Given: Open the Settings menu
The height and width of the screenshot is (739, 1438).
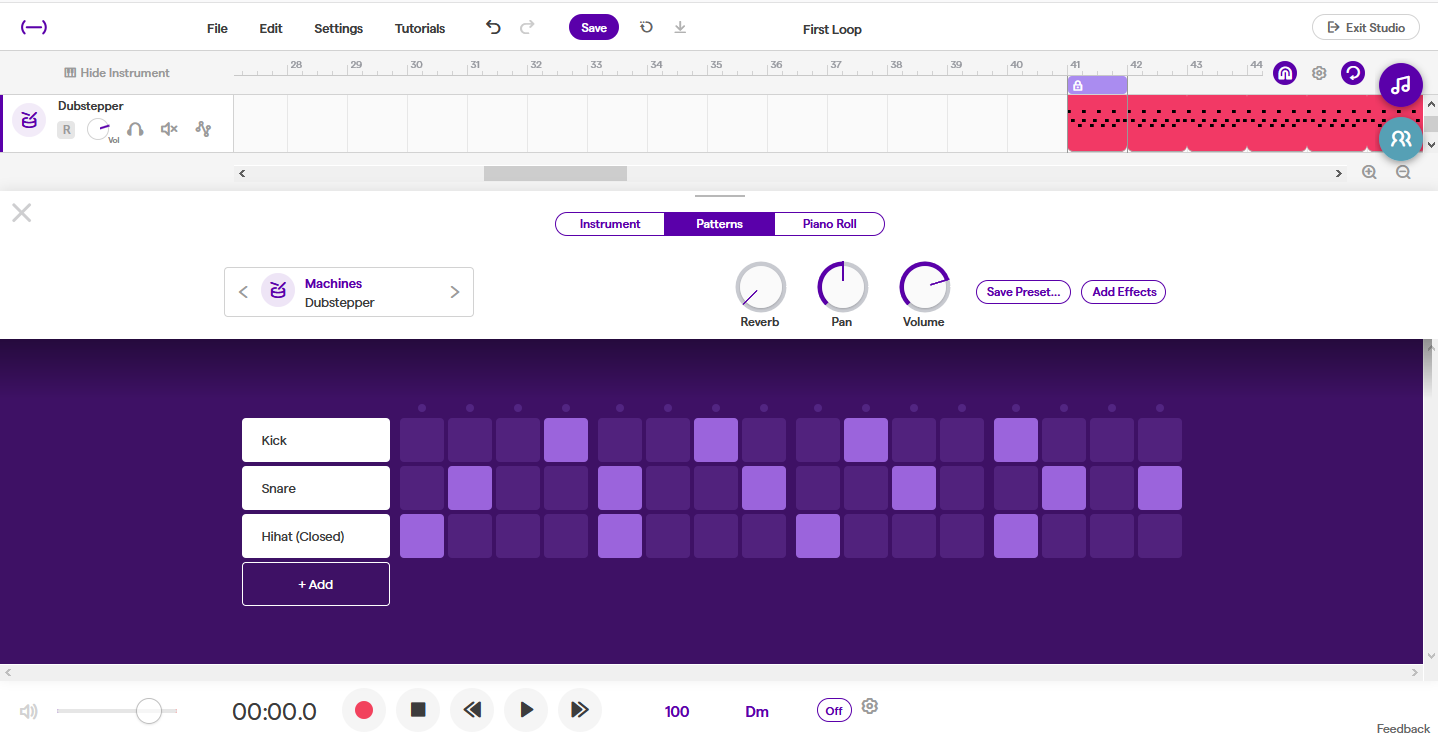Looking at the screenshot, I should 338,28.
